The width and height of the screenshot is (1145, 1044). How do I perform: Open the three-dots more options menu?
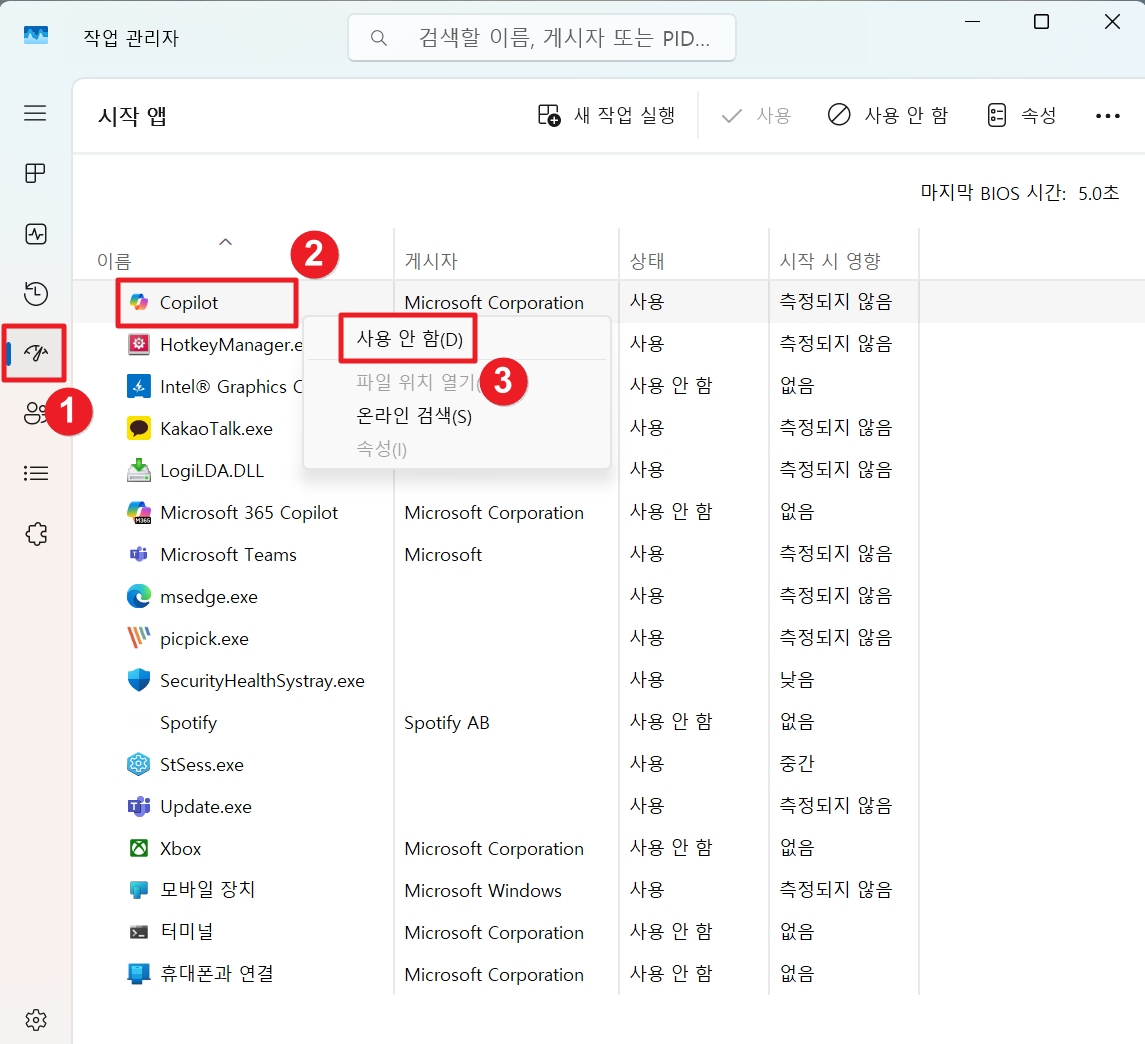pos(1107,116)
